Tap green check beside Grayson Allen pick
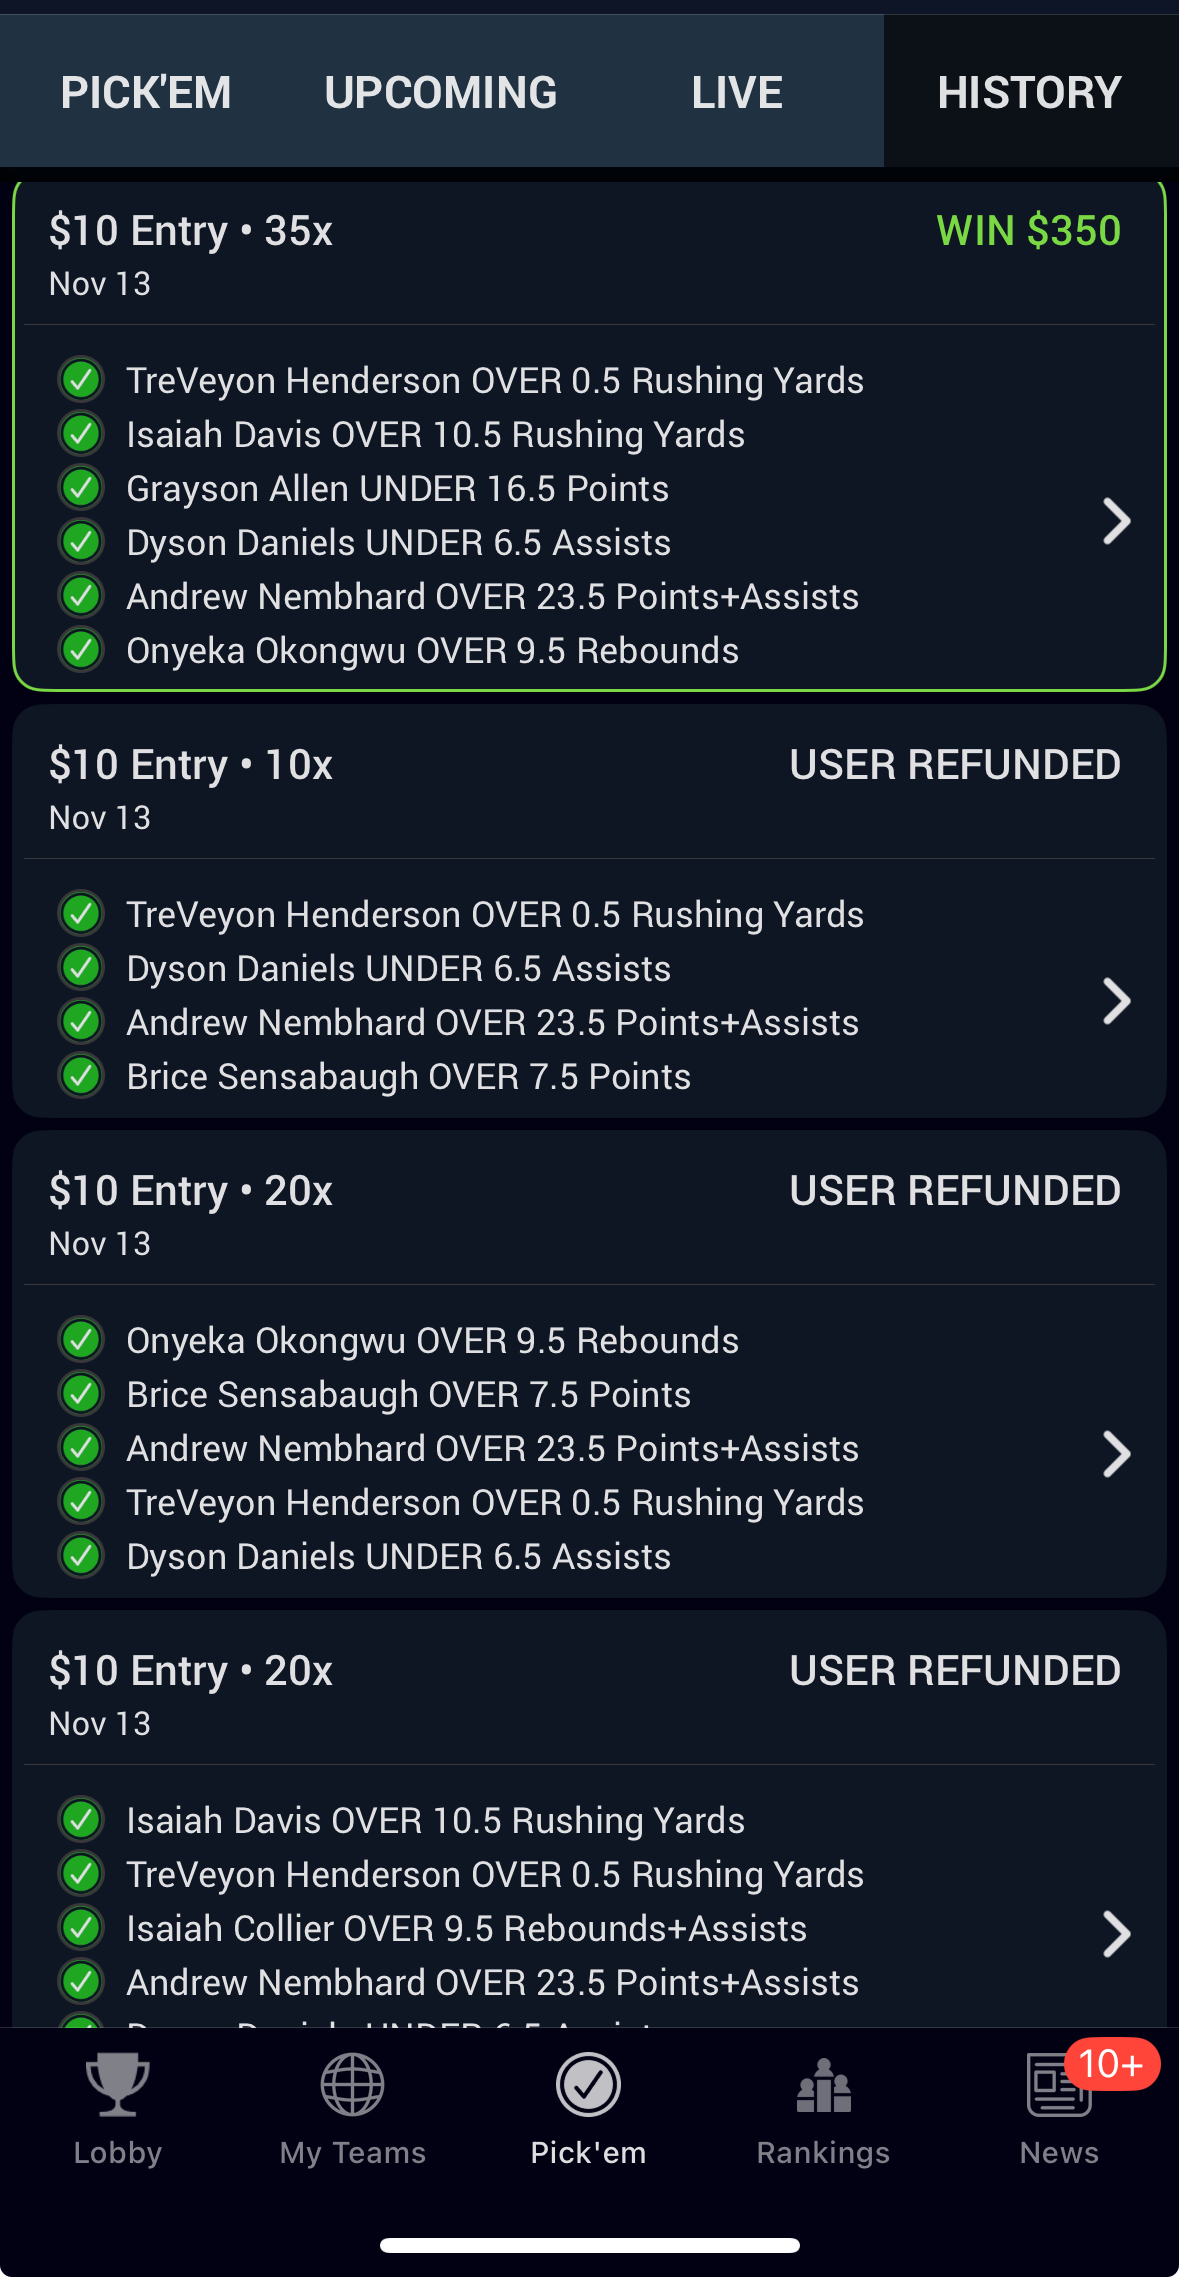Viewport: 1179px width, 2277px height. point(81,488)
